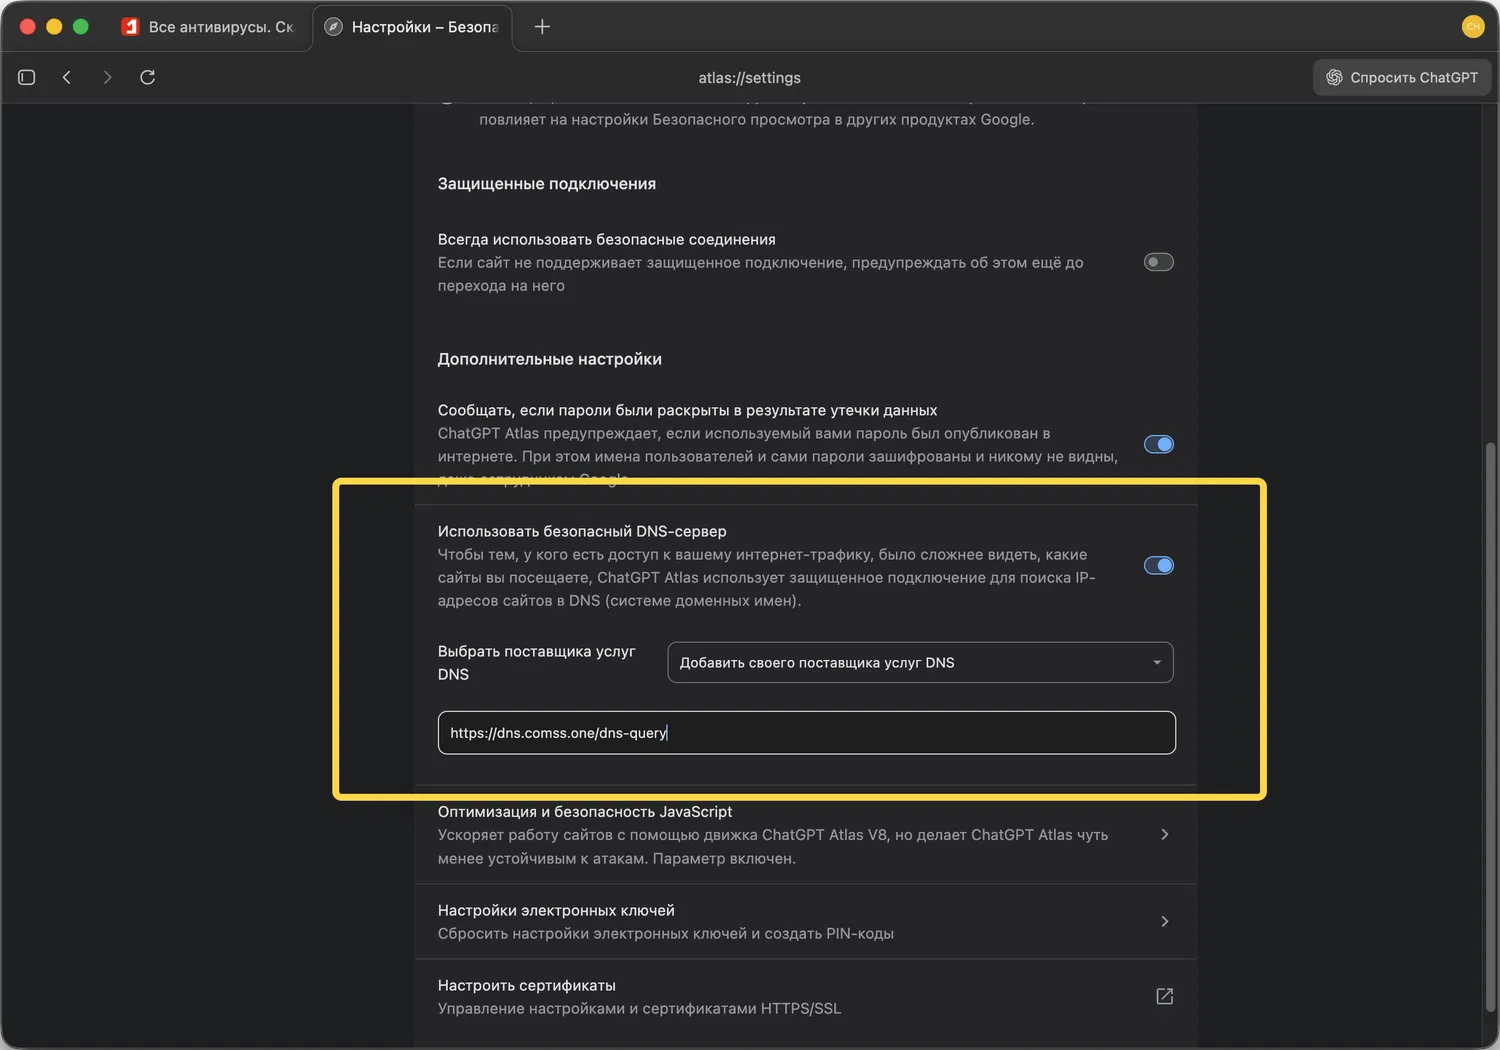Close the window with red button

(28, 27)
